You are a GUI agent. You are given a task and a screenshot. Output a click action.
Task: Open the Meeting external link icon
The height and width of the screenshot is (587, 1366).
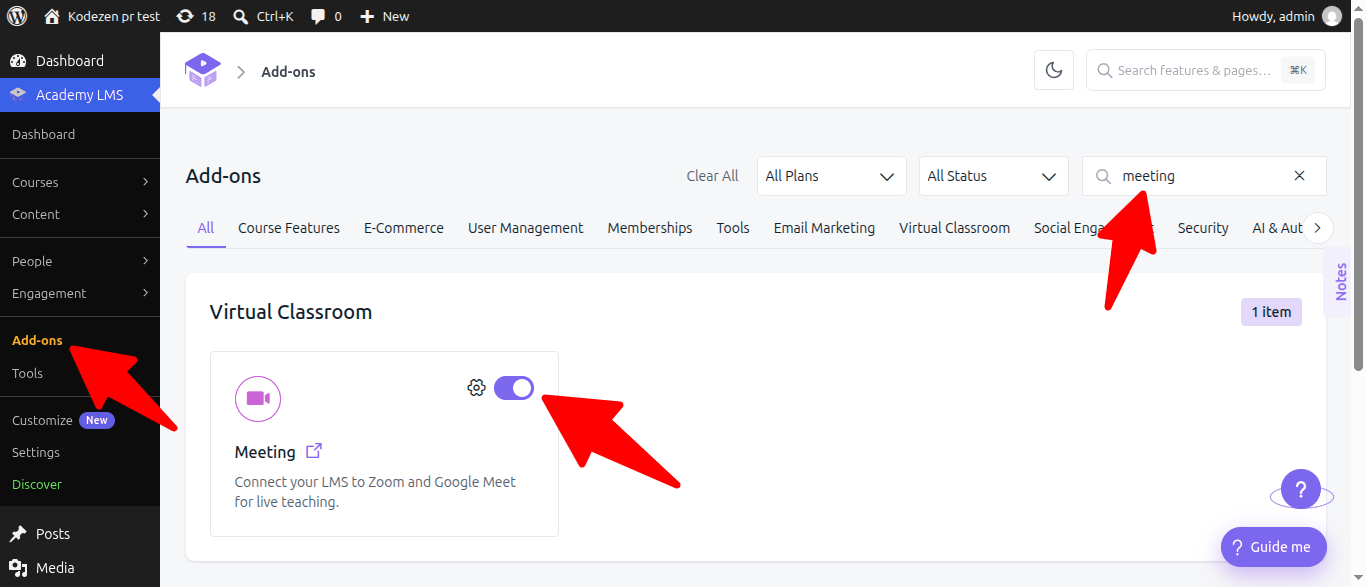[x=314, y=451]
